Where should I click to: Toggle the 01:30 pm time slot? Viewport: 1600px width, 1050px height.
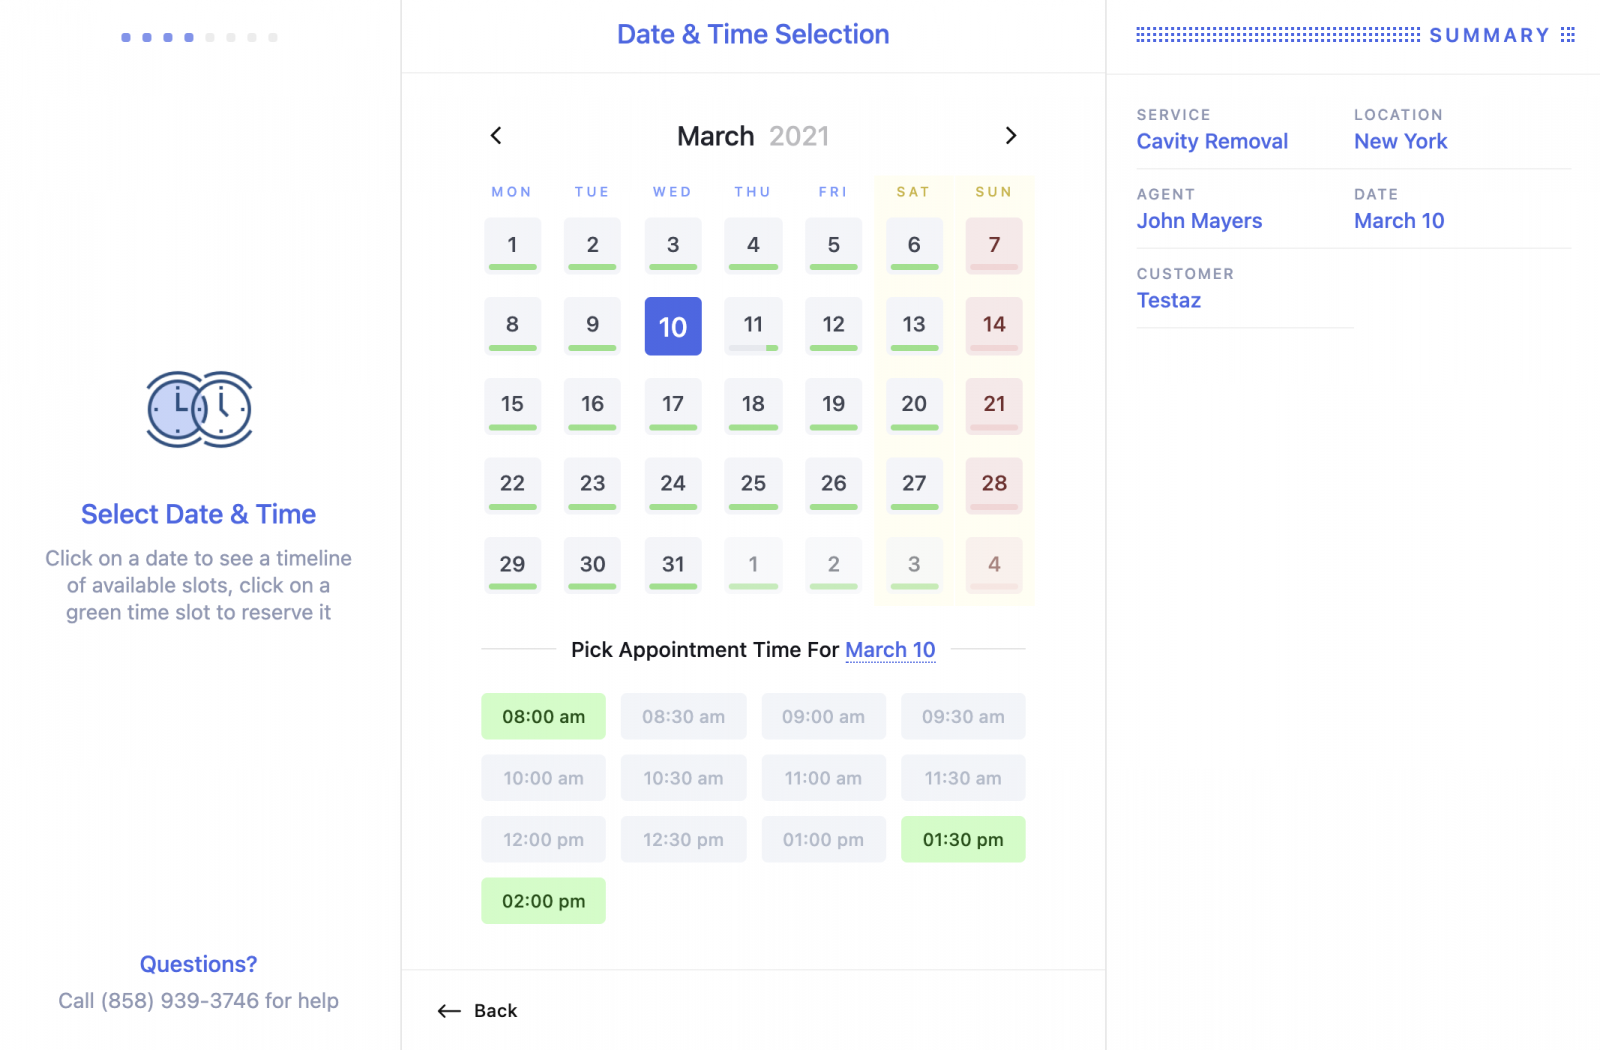tap(962, 839)
